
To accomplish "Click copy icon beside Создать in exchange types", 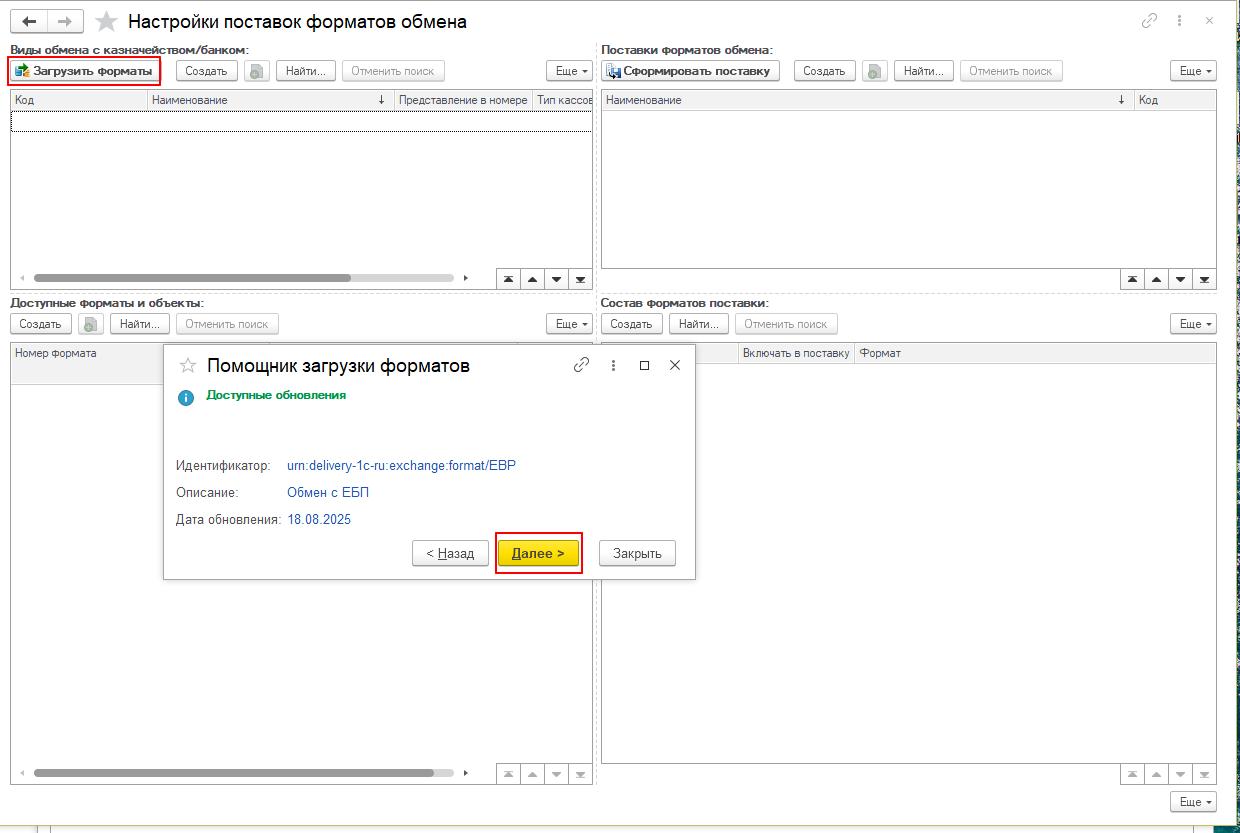I will (x=257, y=71).
